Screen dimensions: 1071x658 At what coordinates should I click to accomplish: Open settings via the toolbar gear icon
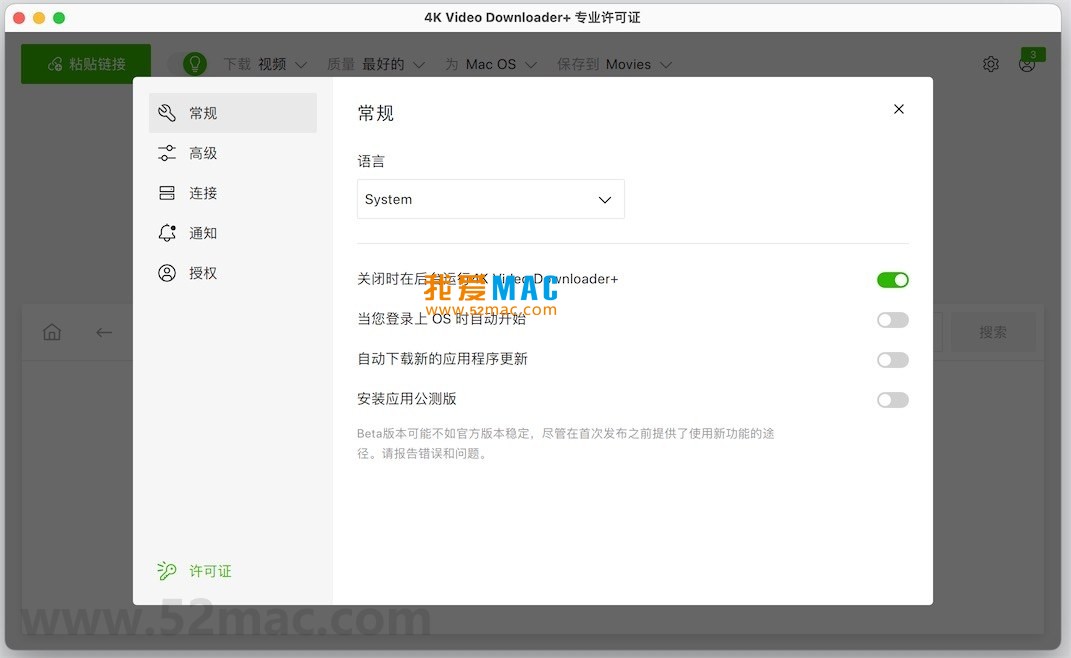[x=990, y=64]
